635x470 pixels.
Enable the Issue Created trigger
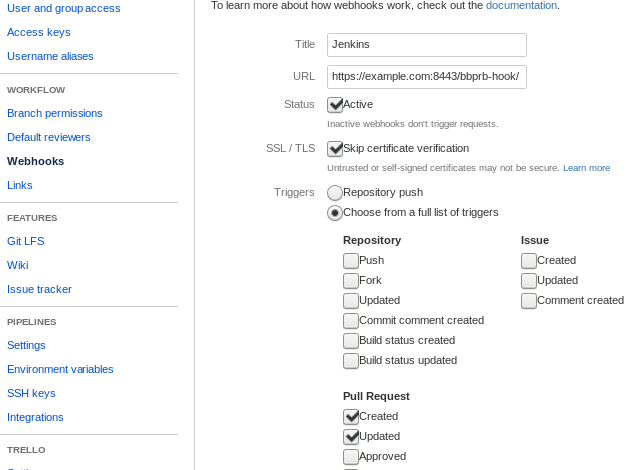(529, 261)
